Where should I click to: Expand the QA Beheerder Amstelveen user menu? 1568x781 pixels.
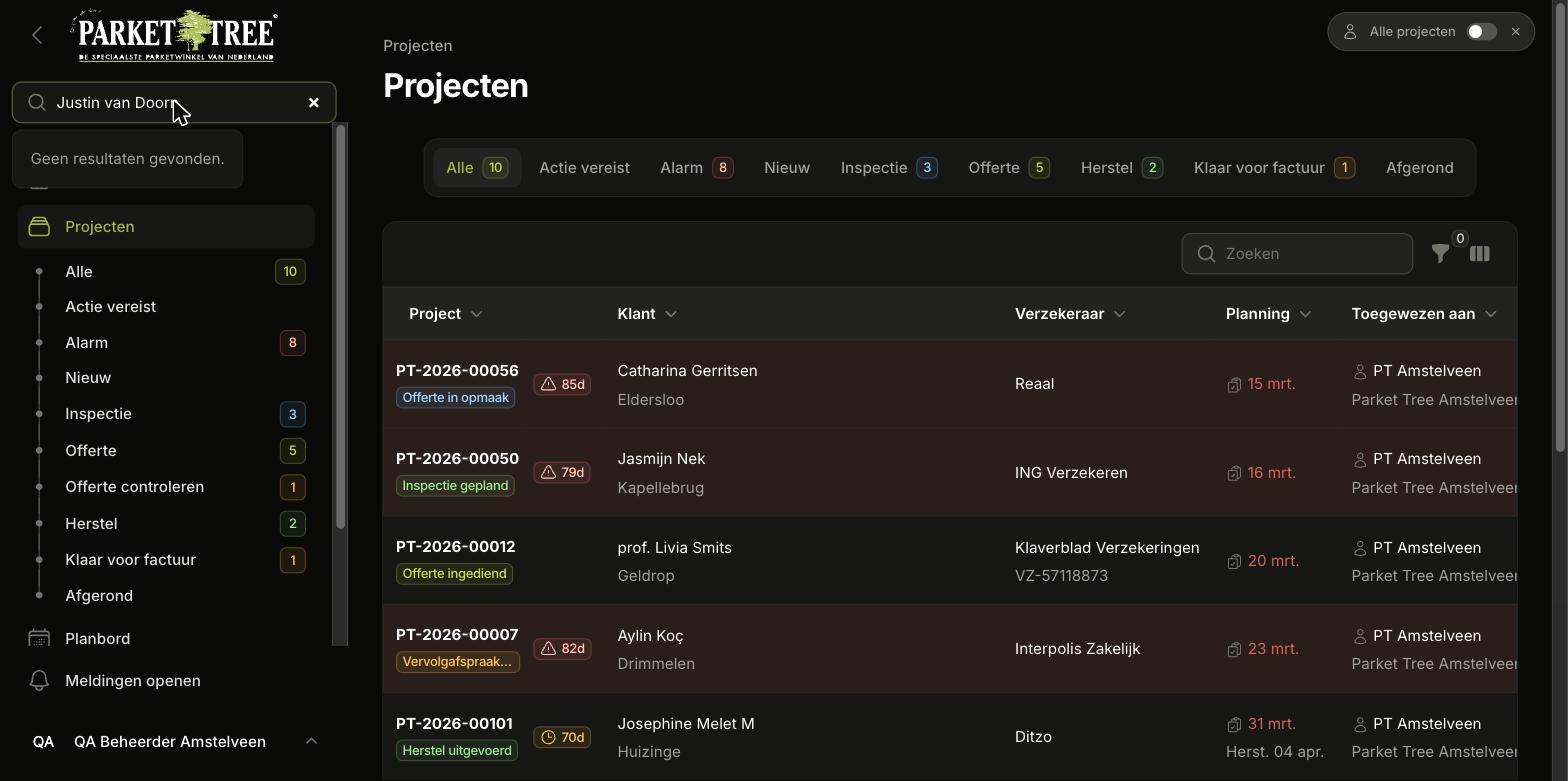[311, 741]
